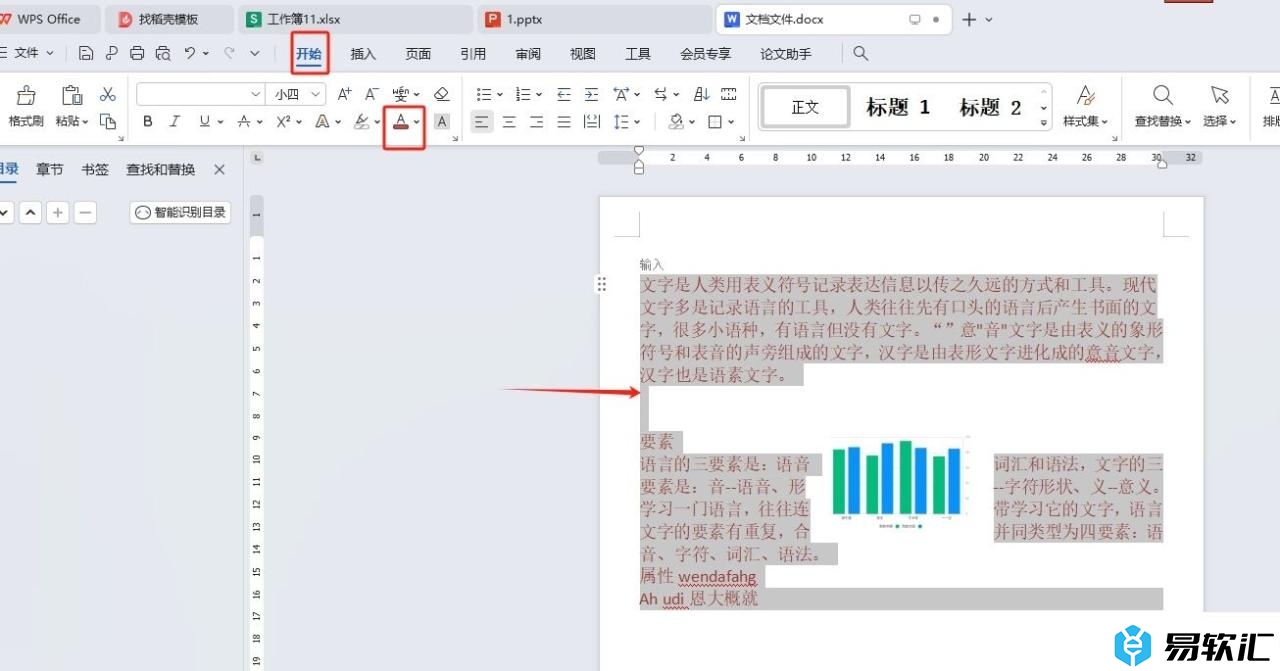Open the underline style dropdown arrow
The height and width of the screenshot is (671, 1280).
tap(220, 122)
